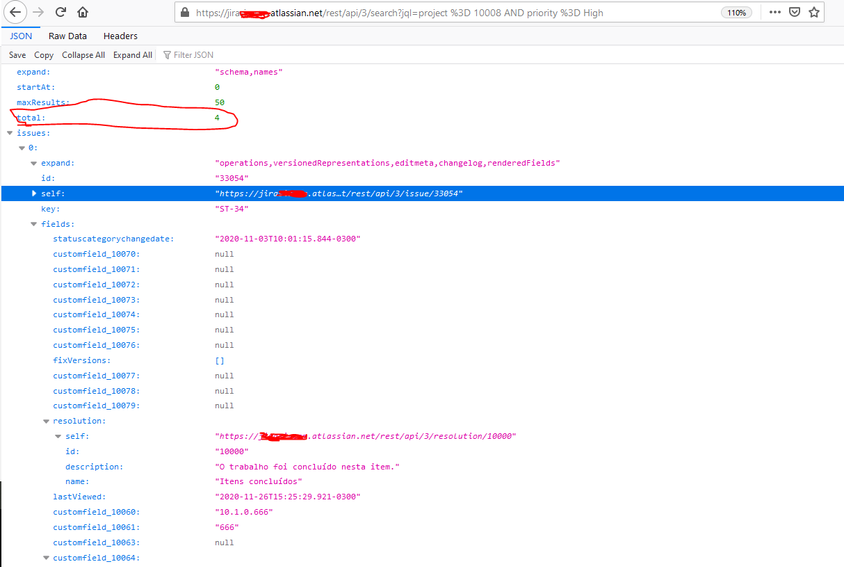This screenshot has height=567, width=844.
Task: Click the maxResults value 50
Action: (220, 102)
